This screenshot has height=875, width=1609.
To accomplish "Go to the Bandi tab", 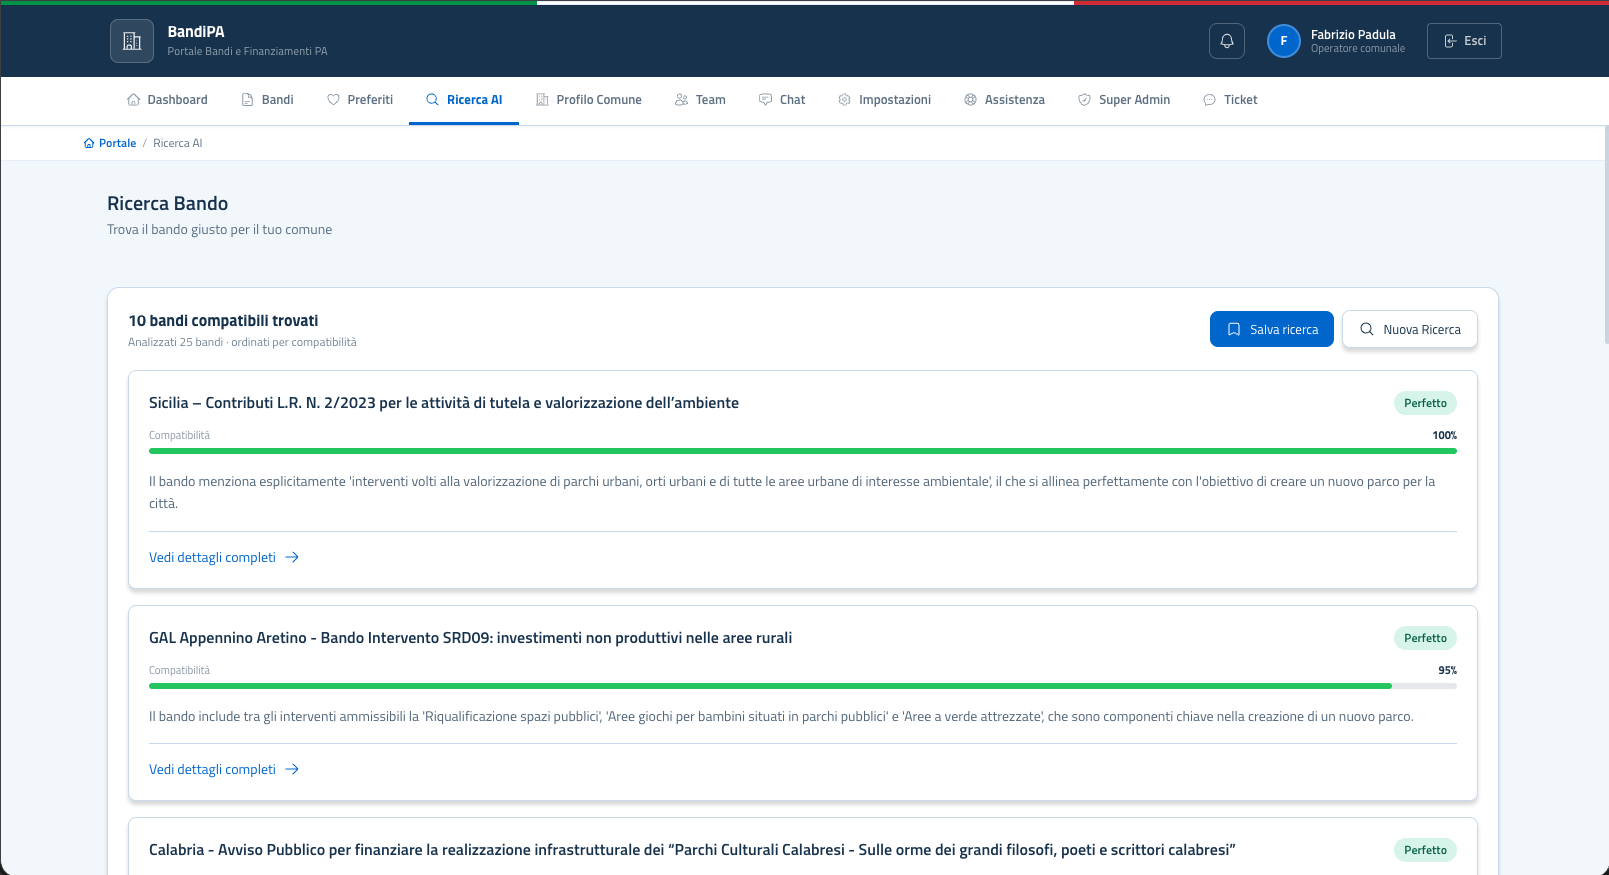I will 267,100.
